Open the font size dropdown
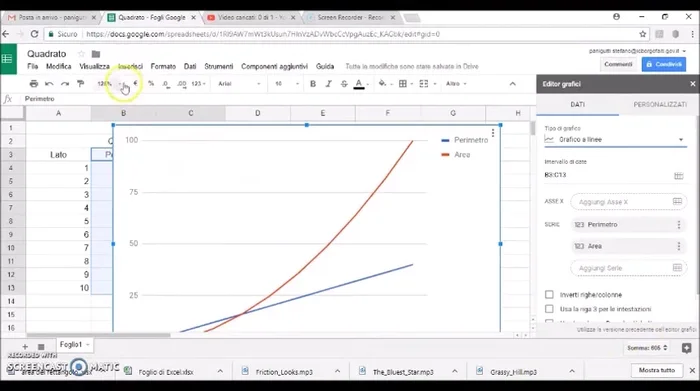The image size is (700, 391). (x=286, y=83)
